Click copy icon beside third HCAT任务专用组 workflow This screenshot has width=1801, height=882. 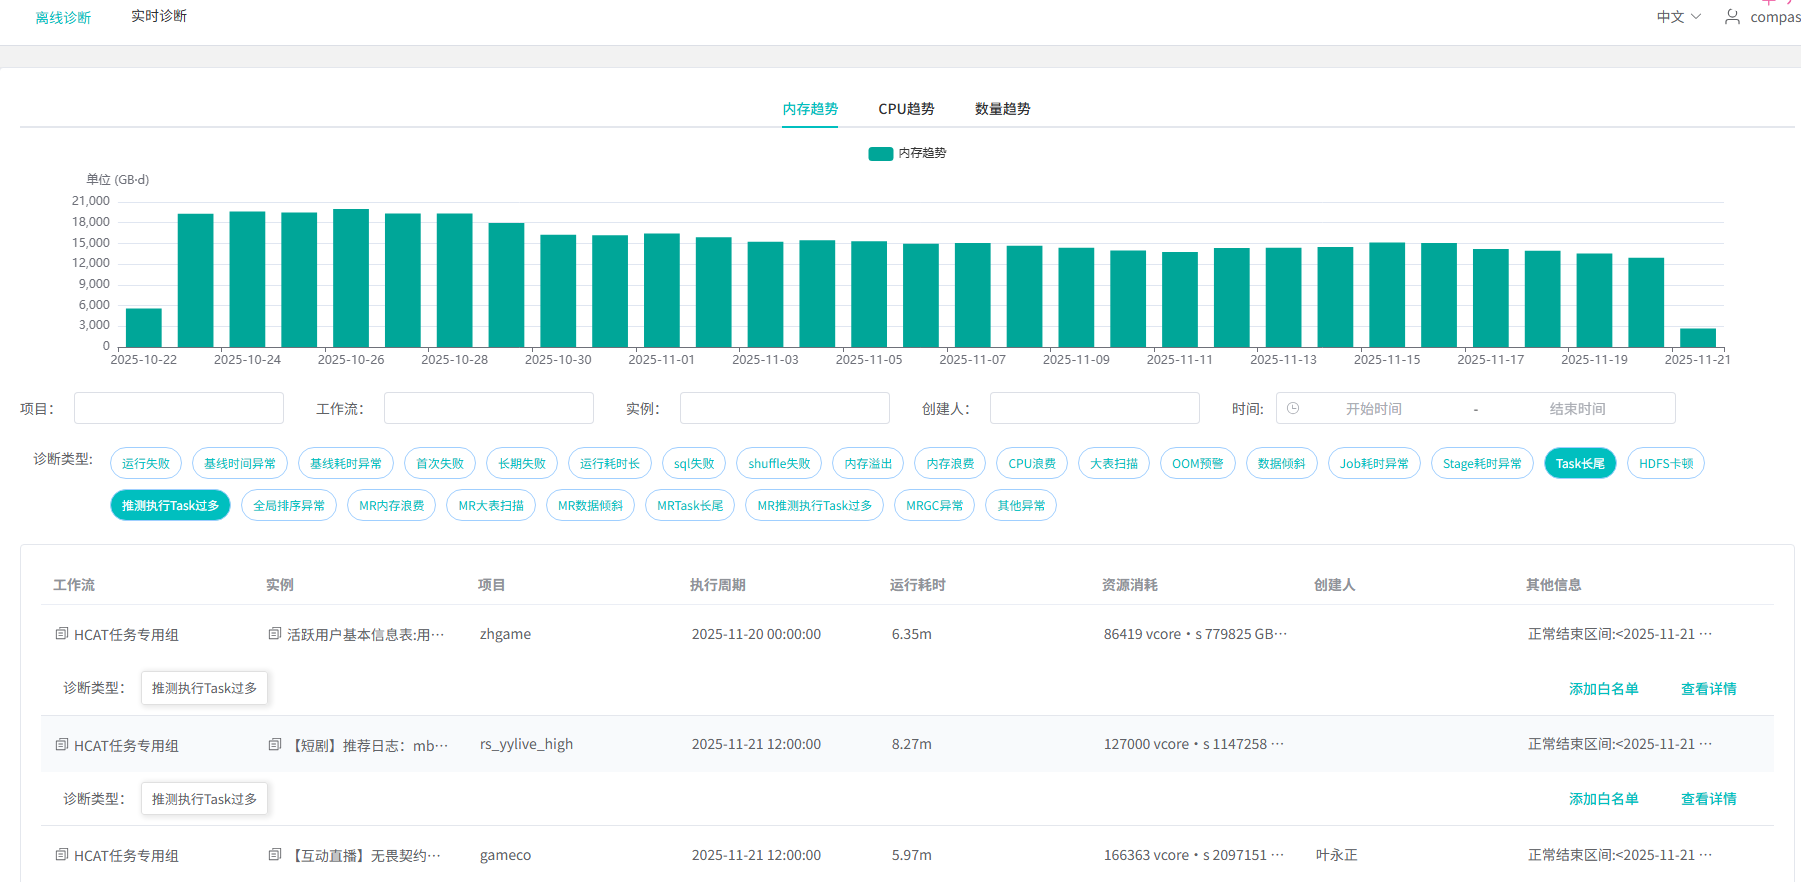(62, 855)
